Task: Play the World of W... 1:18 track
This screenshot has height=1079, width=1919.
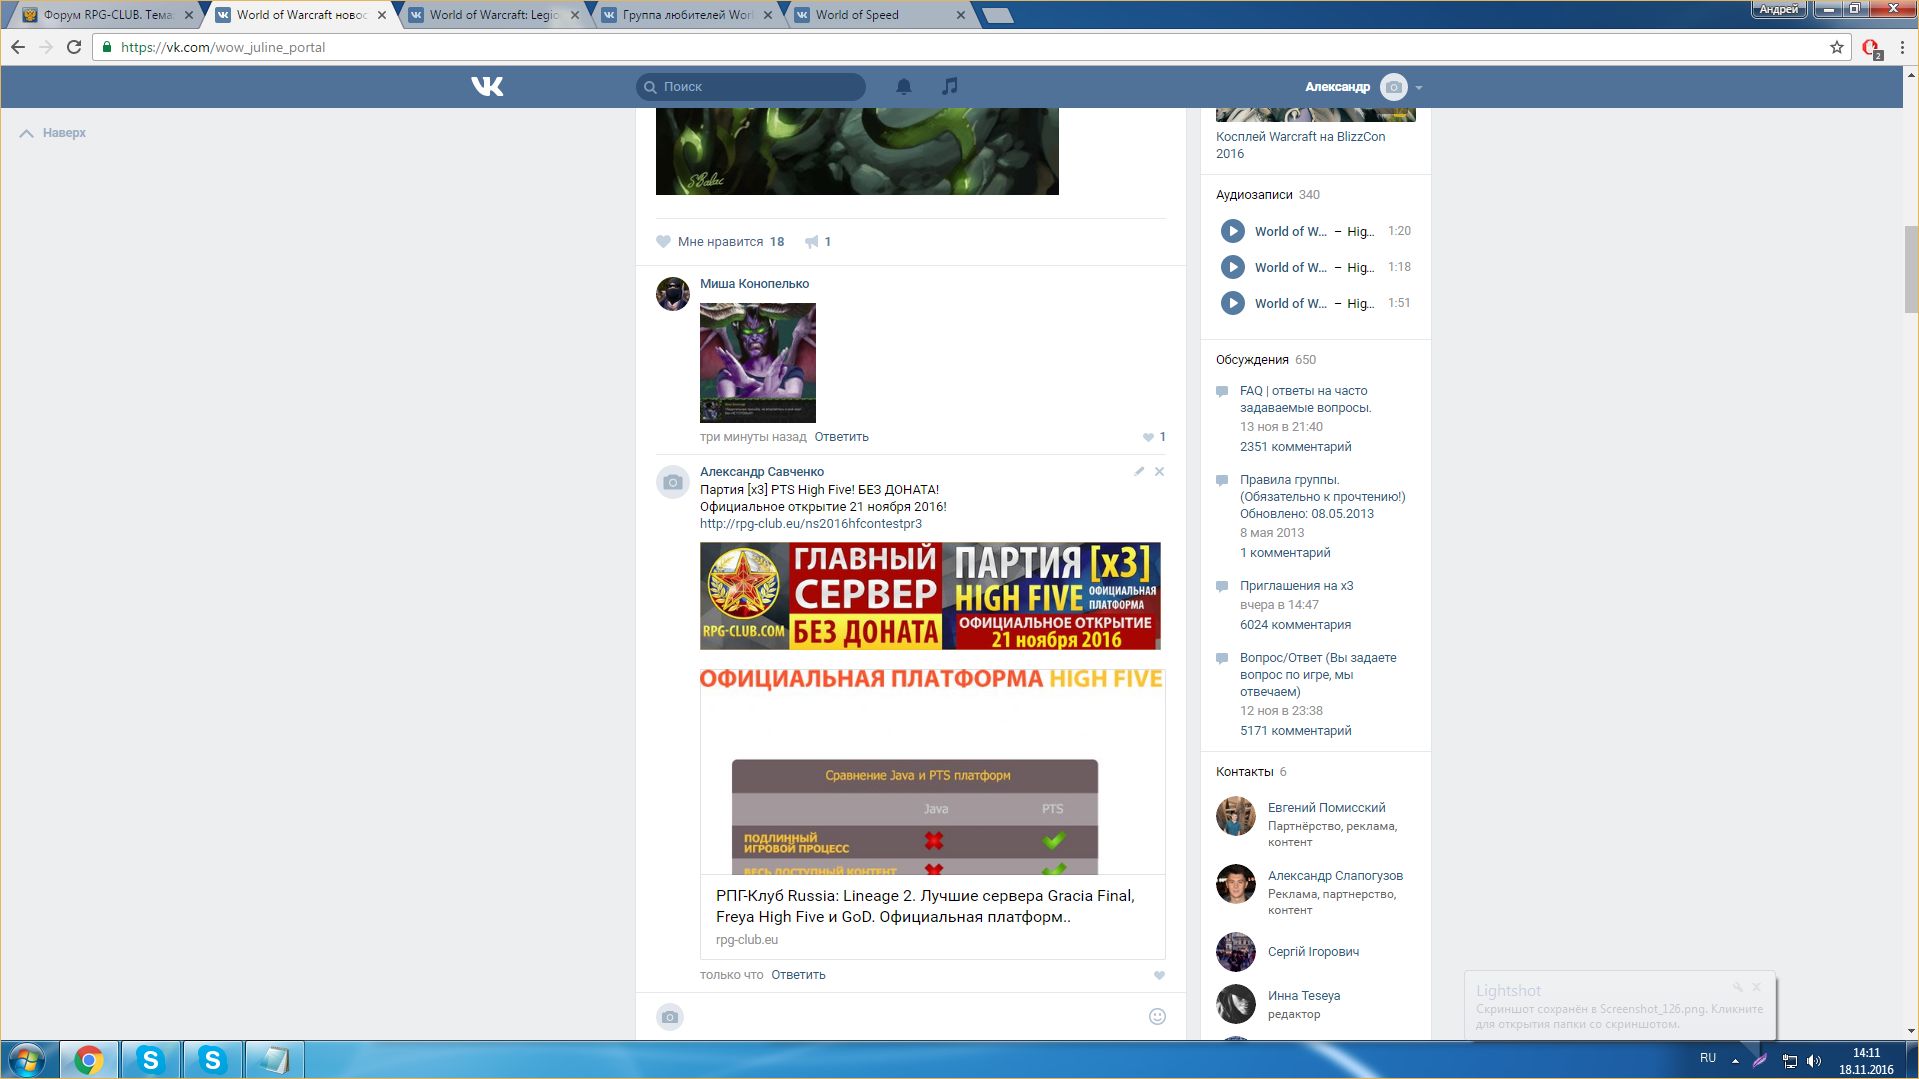Action: pyautogui.click(x=1233, y=267)
